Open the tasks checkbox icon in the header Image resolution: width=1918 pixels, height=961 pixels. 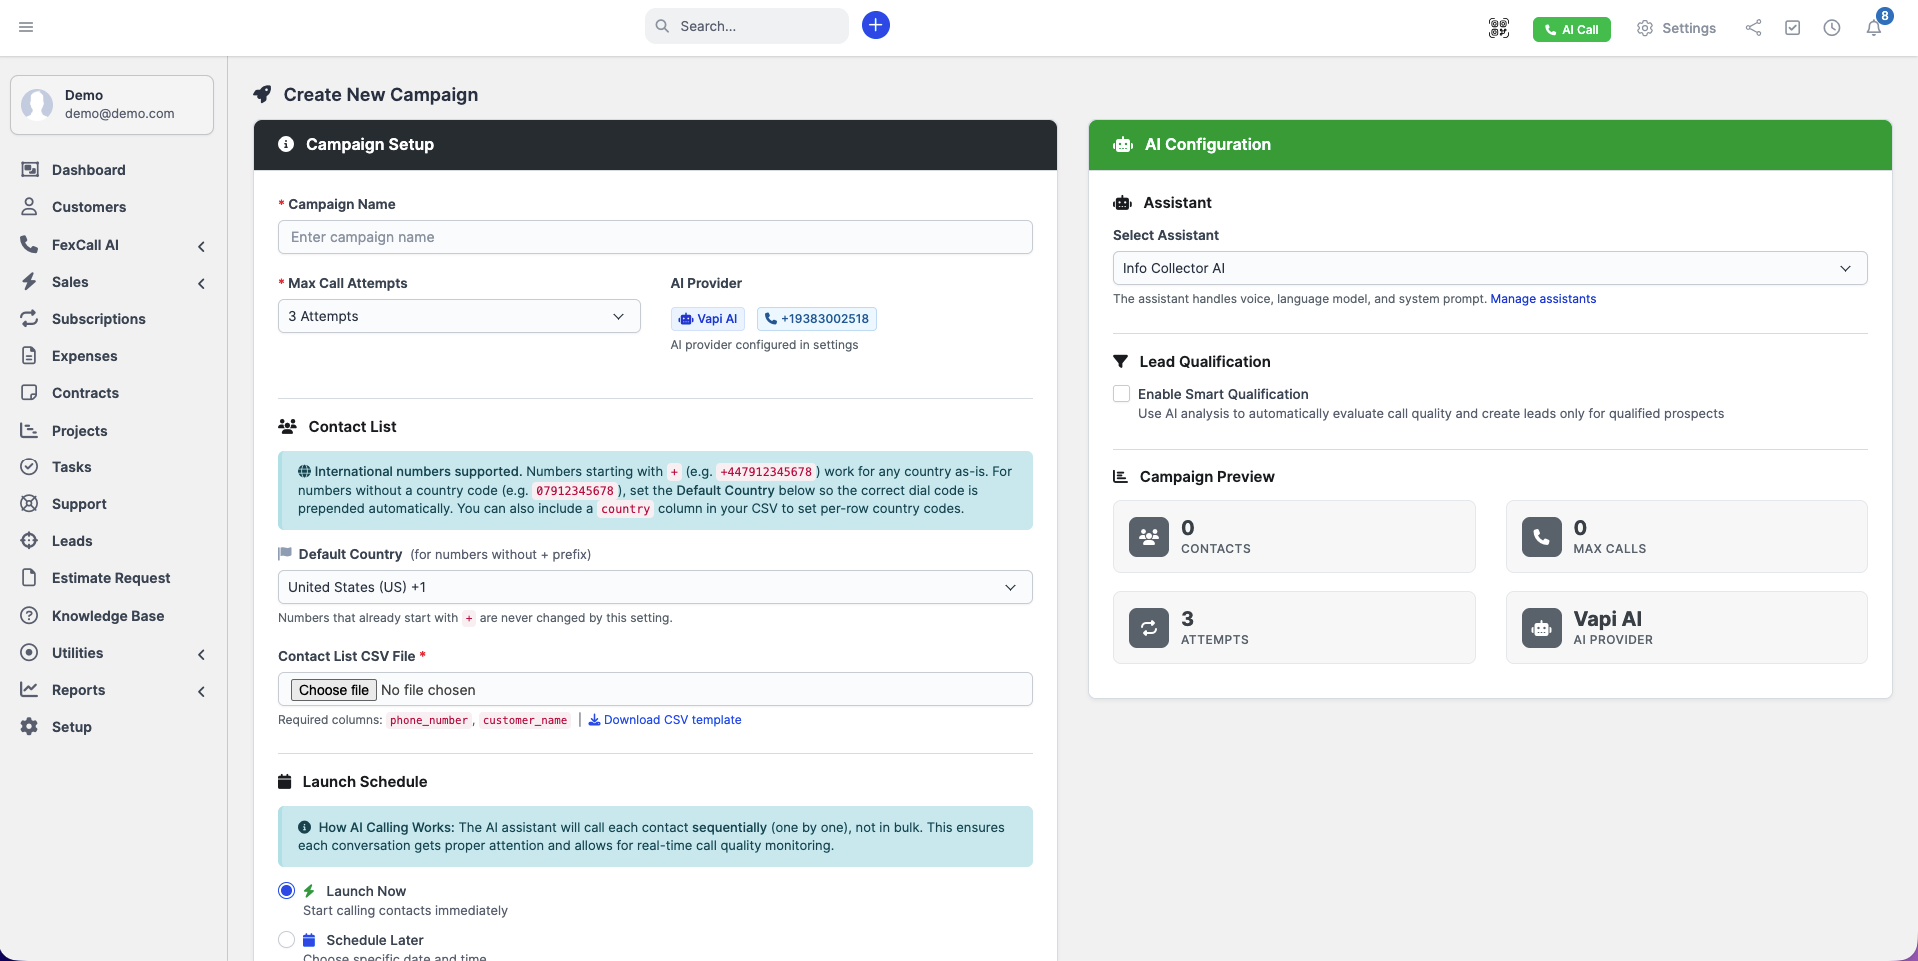point(1792,28)
